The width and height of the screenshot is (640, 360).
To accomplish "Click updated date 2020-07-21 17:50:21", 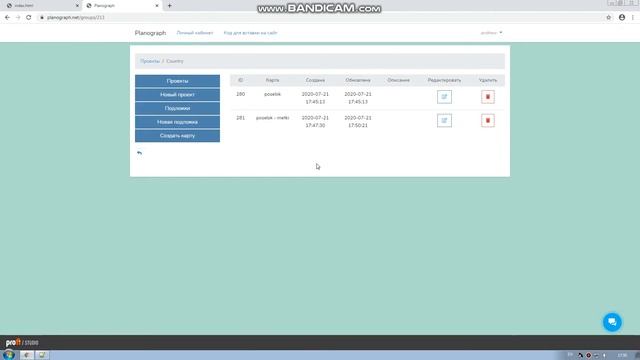I will 358,122.
